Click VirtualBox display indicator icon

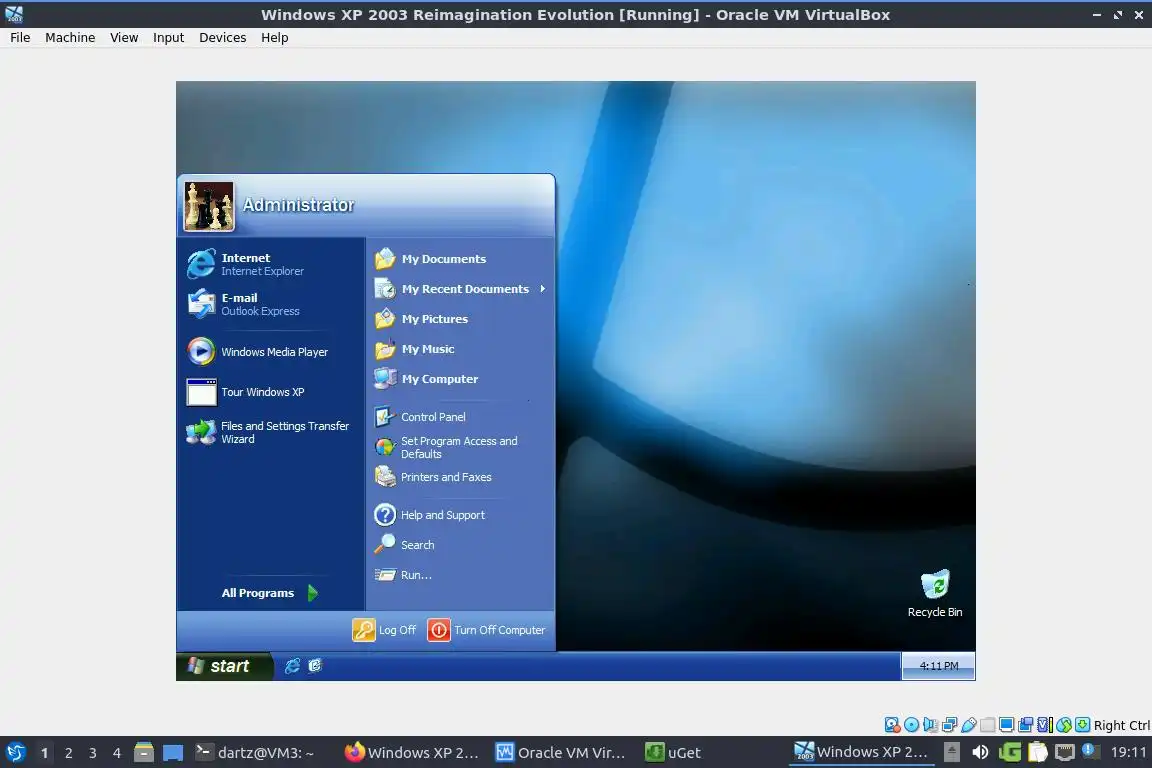1007,725
